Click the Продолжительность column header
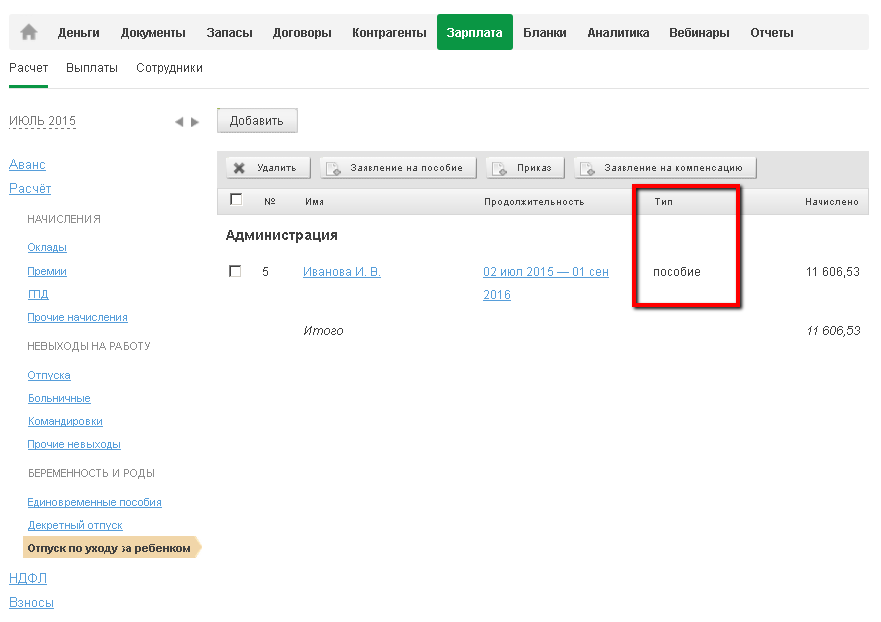This screenshot has height=622, width=881. (x=534, y=202)
